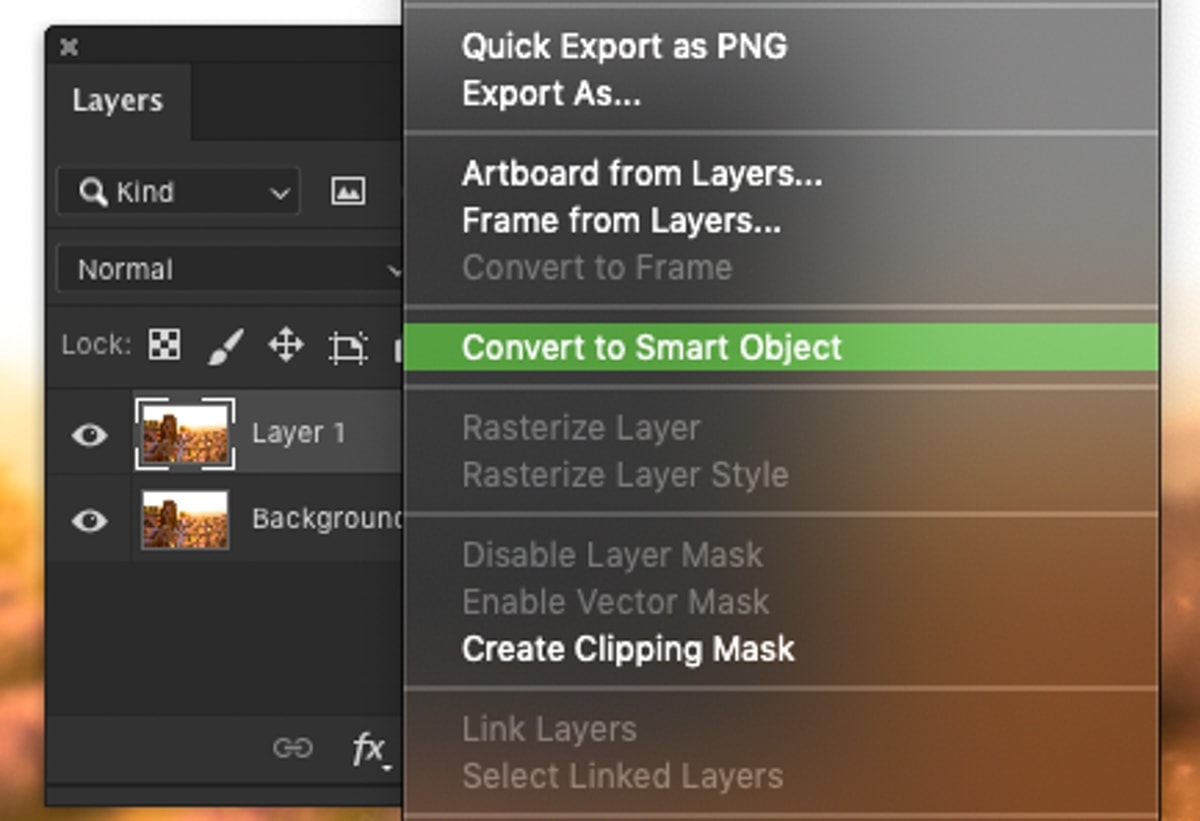Choose Frame from Layers... option
The height and width of the screenshot is (821, 1200).
[621, 221]
